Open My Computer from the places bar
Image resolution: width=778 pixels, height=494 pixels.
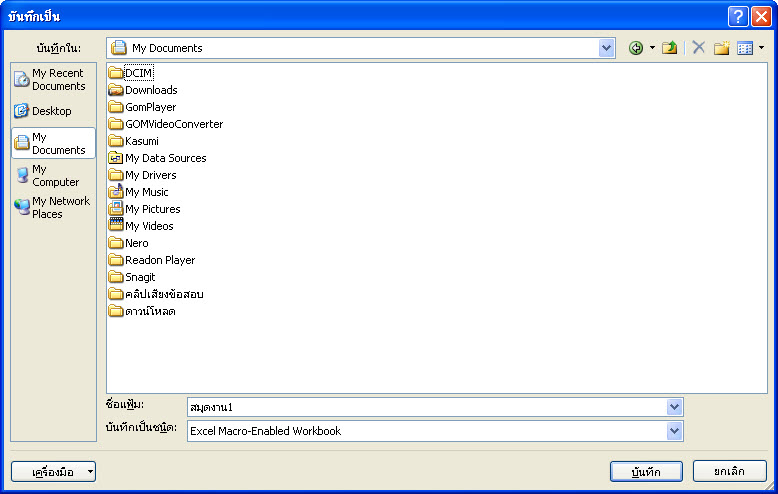53,176
